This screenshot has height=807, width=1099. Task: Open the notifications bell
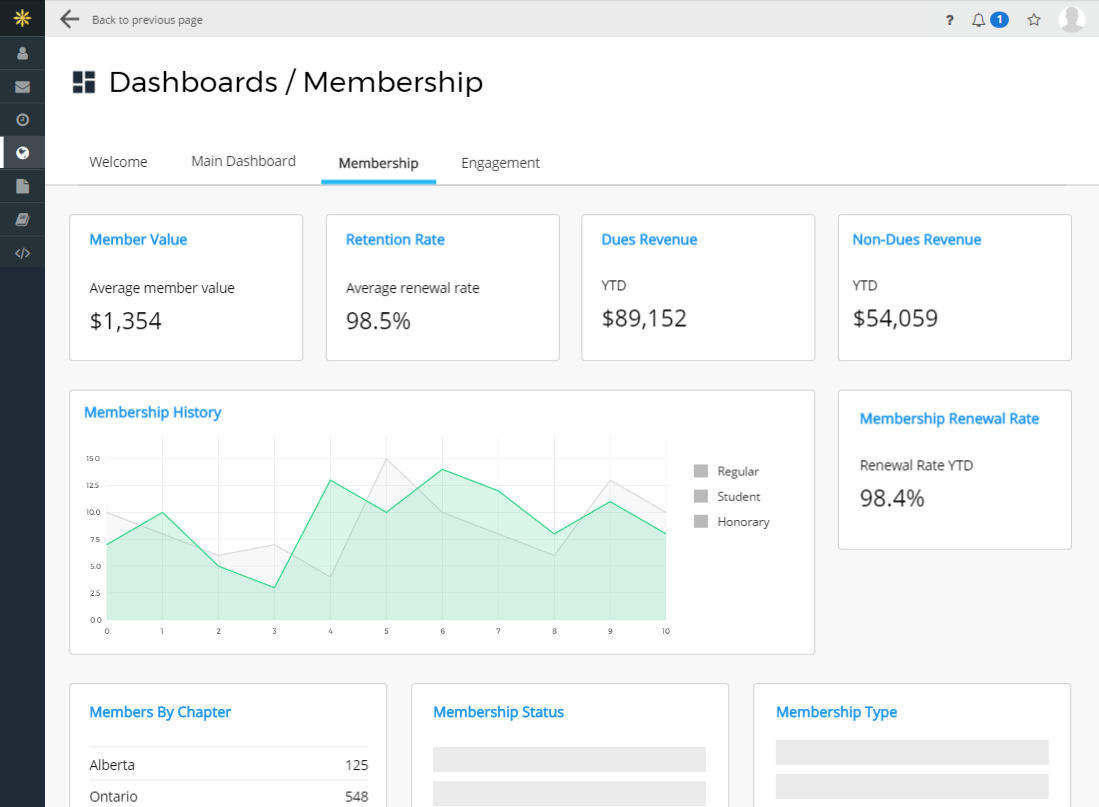(x=979, y=20)
